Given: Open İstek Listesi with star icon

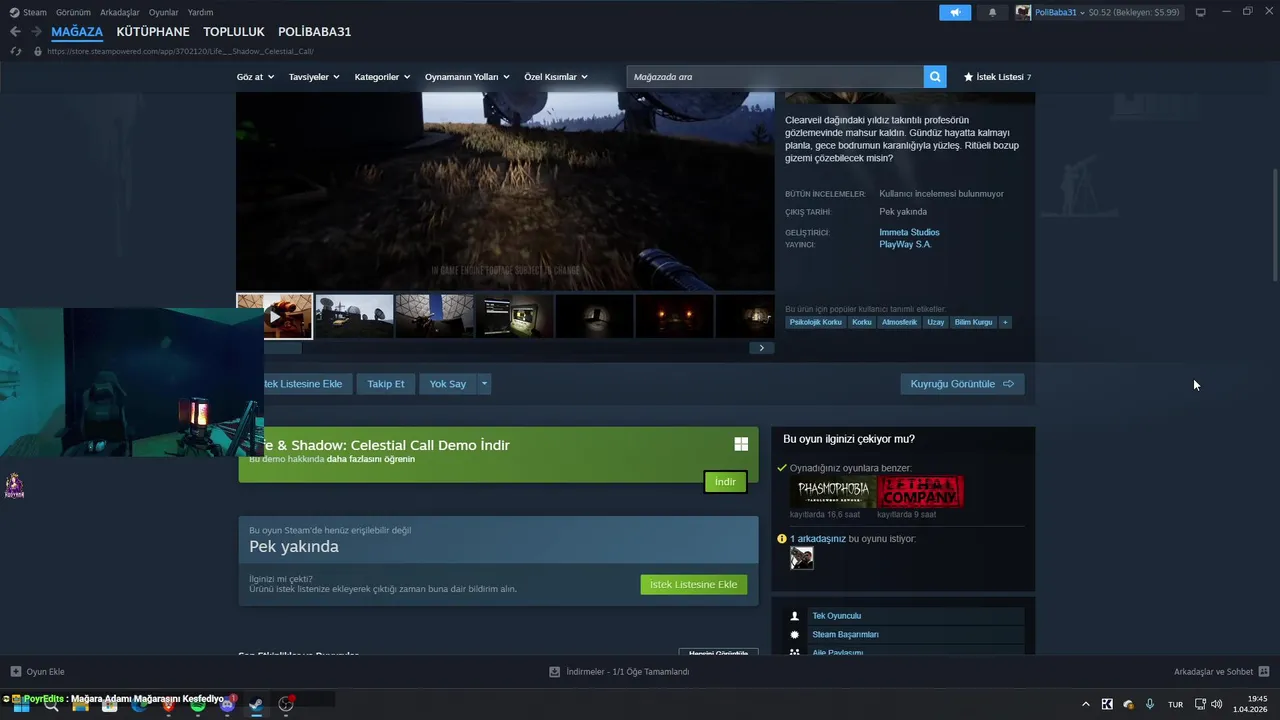Looking at the screenshot, I should (997, 77).
